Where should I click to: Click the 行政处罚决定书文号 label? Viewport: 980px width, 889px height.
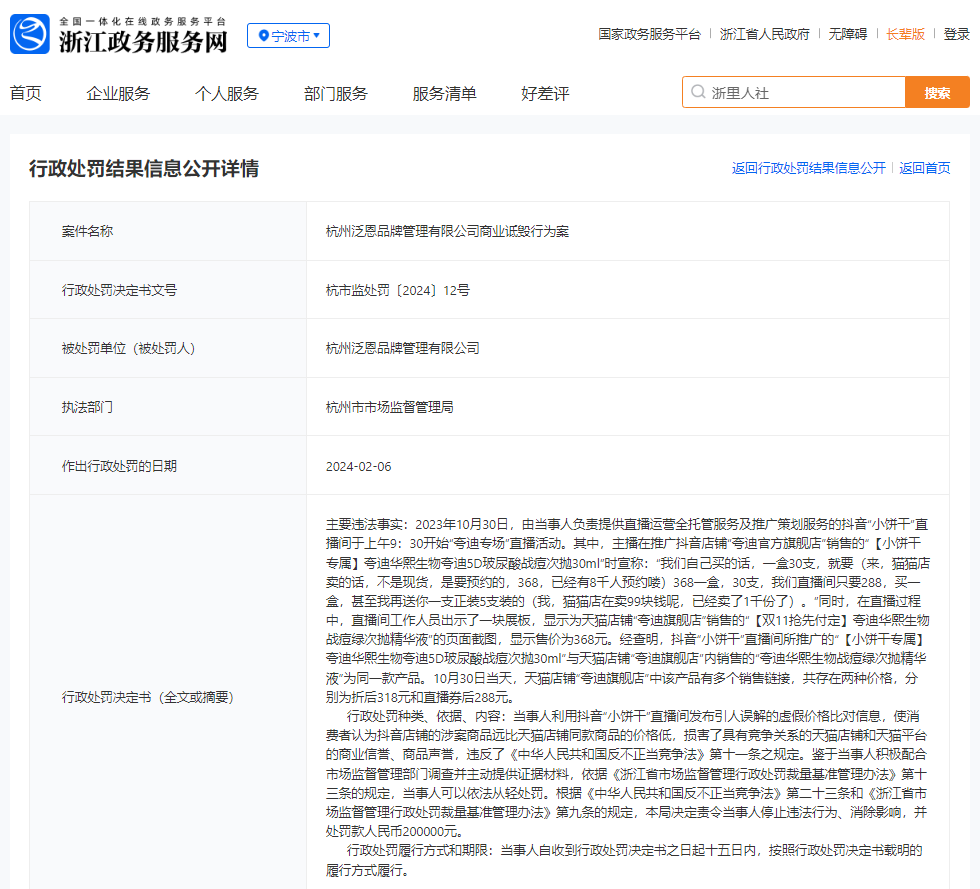[119, 290]
